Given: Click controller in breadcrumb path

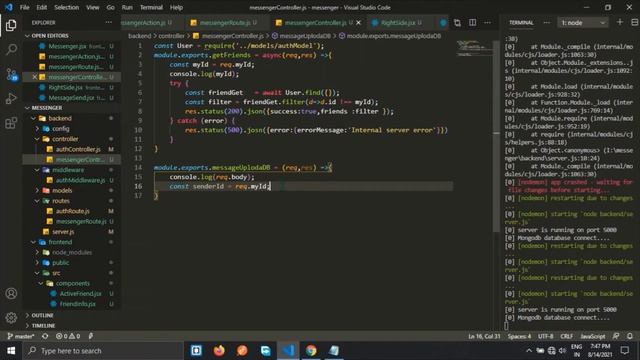Looking at the screenshot, I should pyautogui.click(x=171, y=36).
